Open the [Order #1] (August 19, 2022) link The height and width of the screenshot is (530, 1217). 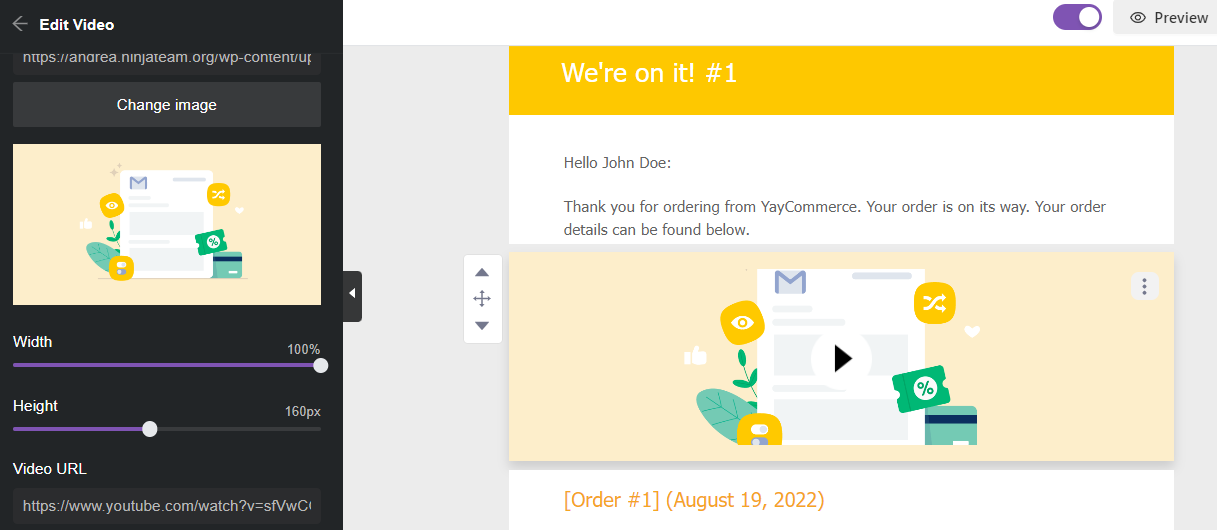(695, 499)
